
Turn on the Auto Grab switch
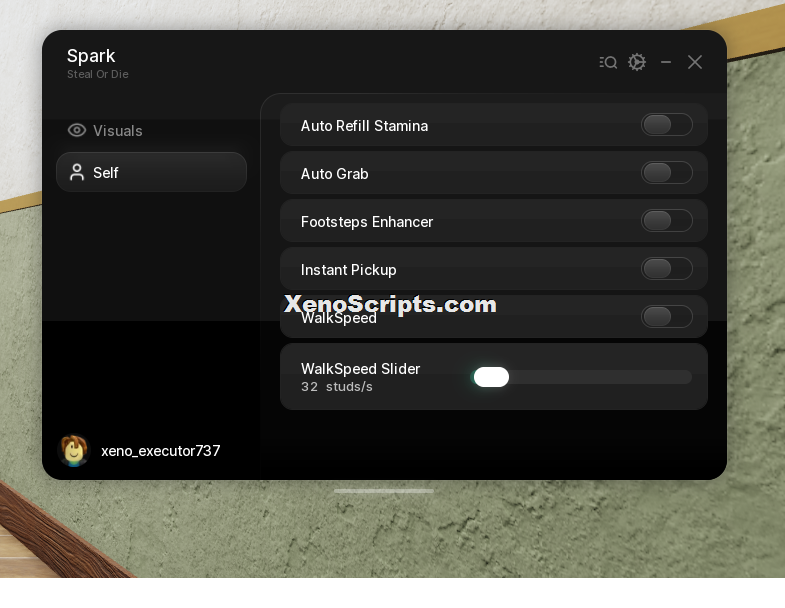(x=666, y=173)
